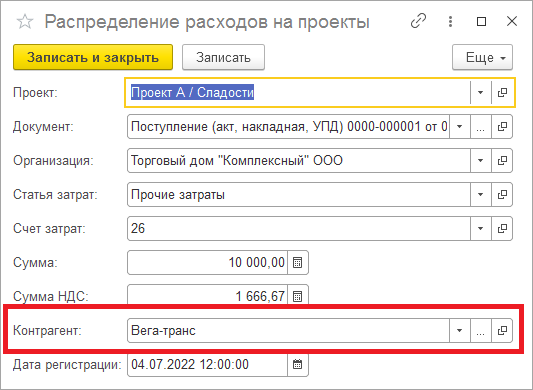Add form to favorites with star icon

(25, 22)
